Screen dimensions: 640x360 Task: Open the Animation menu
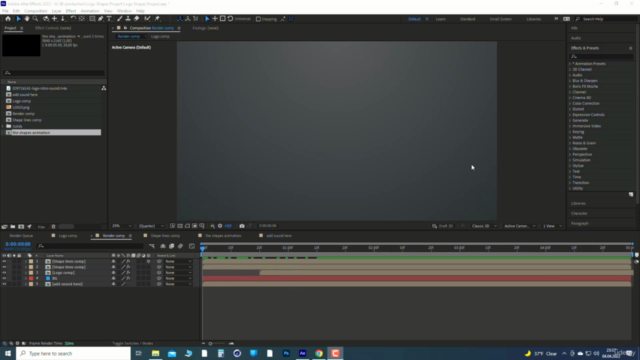[90, 11]
